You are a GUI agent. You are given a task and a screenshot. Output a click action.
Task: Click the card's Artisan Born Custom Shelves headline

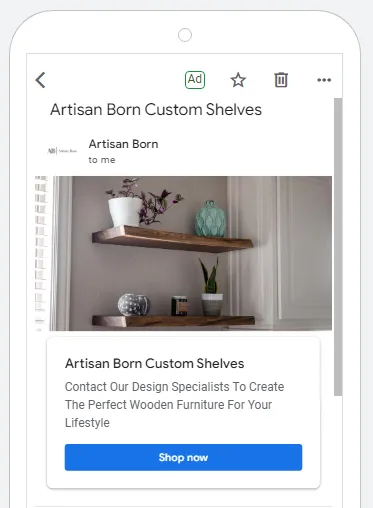(155, 363)
